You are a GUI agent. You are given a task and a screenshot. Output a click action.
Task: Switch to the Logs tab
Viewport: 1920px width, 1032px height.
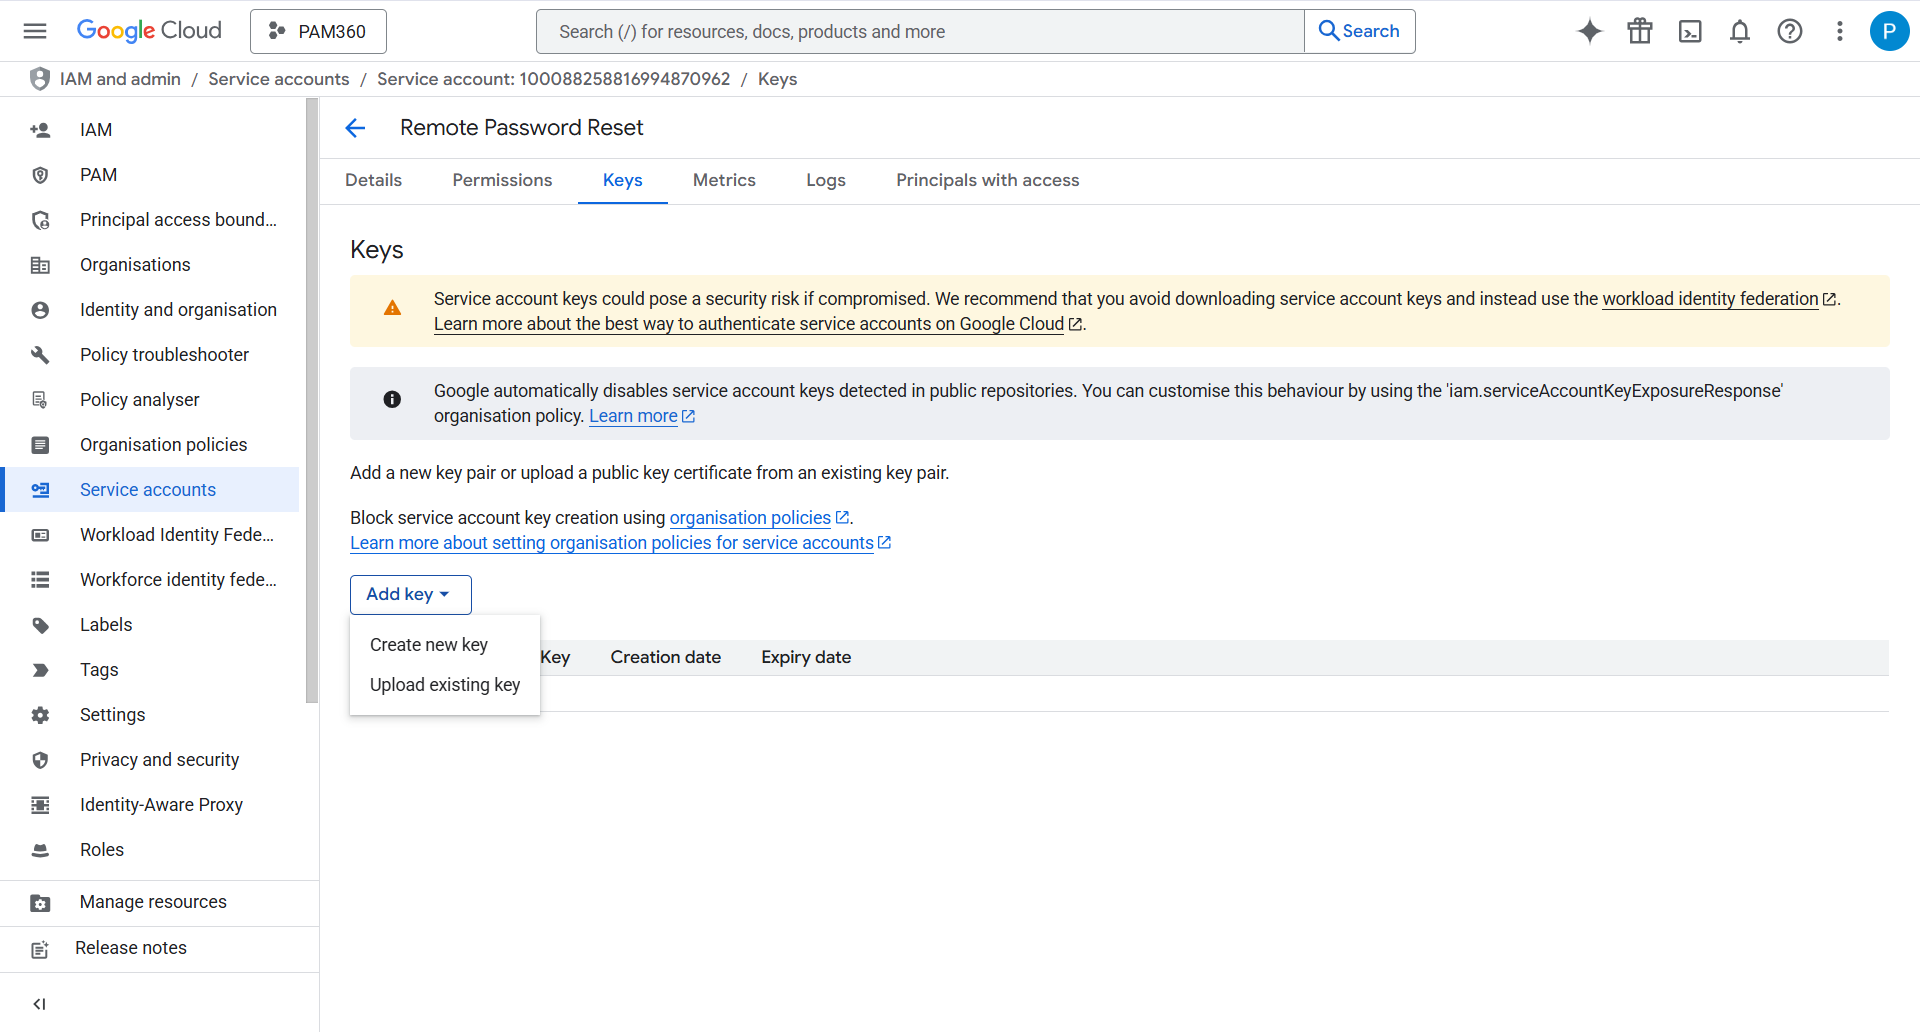tap(825, 180)
